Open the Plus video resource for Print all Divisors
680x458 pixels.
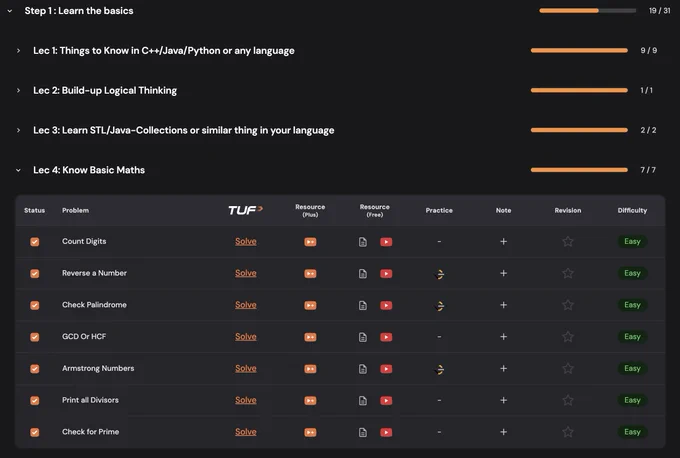click(x=310, y=400)
